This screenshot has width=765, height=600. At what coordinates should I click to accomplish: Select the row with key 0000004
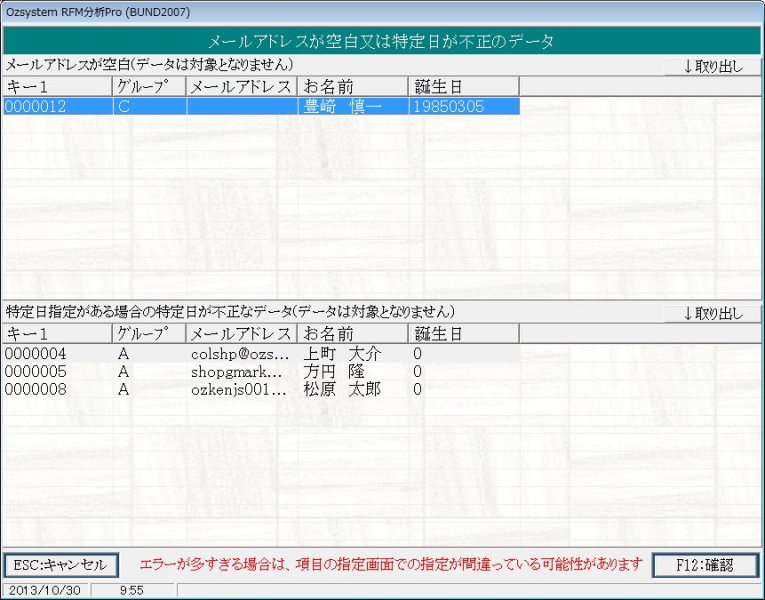(x=261, y=354)
